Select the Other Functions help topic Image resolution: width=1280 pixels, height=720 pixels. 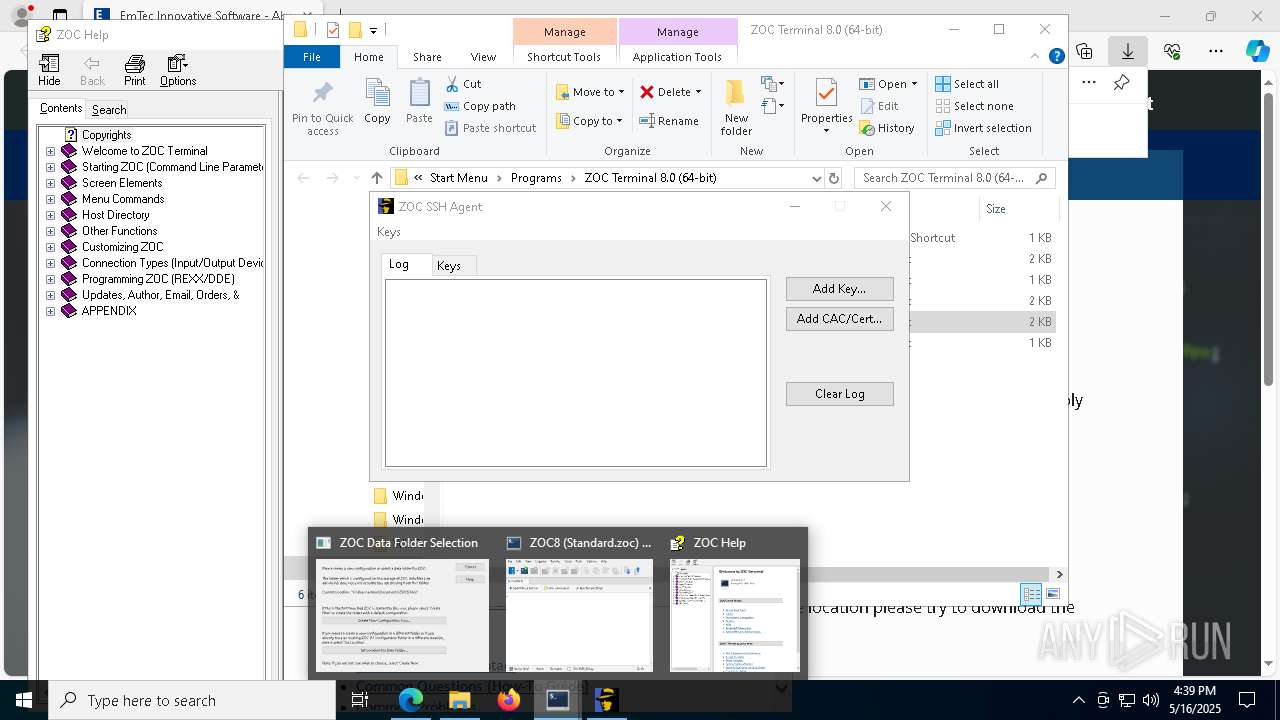(x=119, y=231)
